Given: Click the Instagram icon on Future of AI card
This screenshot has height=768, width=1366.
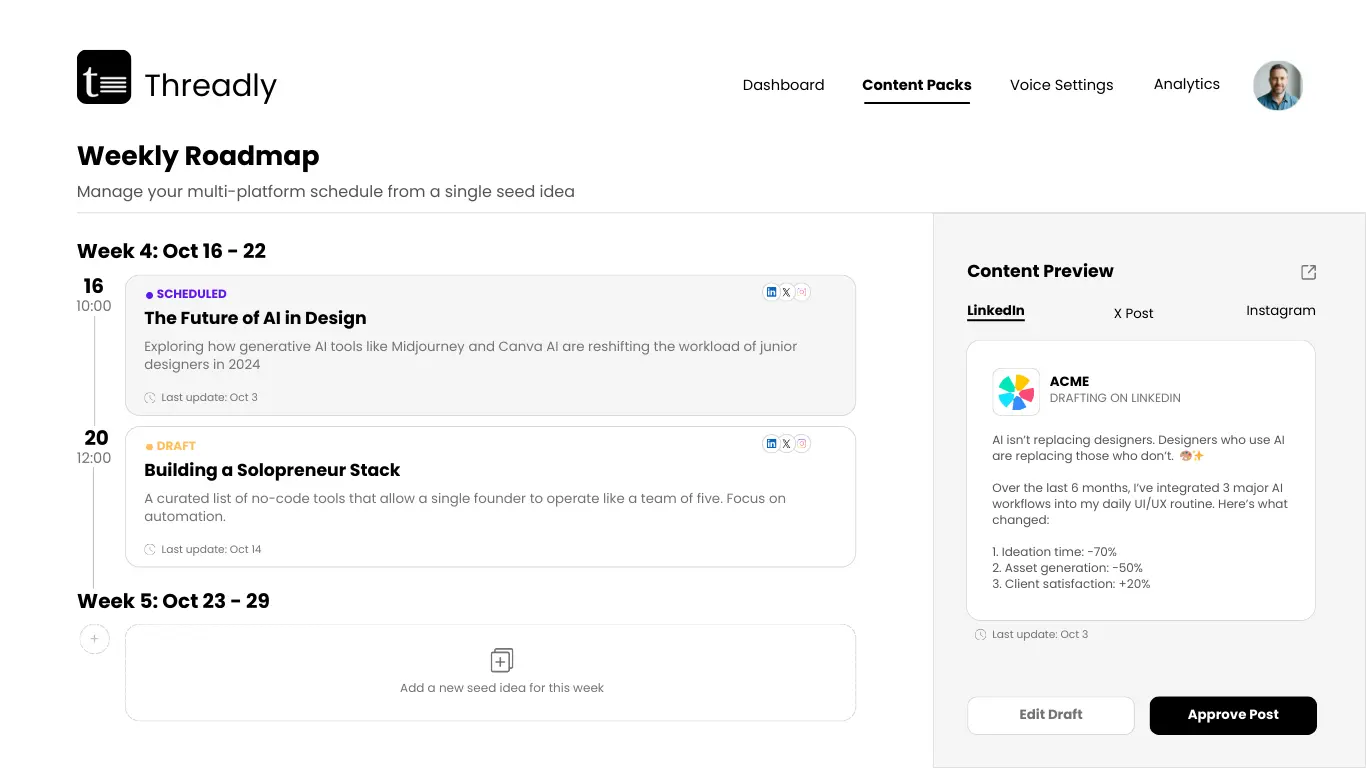Looking at the screenshot, I should [802, 292].
